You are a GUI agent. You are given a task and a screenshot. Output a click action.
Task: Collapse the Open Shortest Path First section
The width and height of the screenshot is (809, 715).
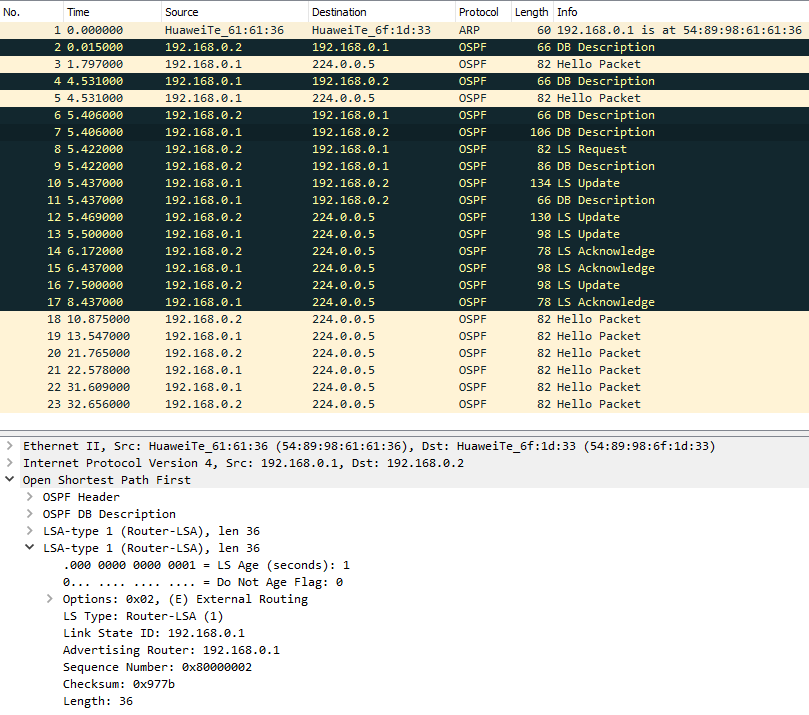9,479
